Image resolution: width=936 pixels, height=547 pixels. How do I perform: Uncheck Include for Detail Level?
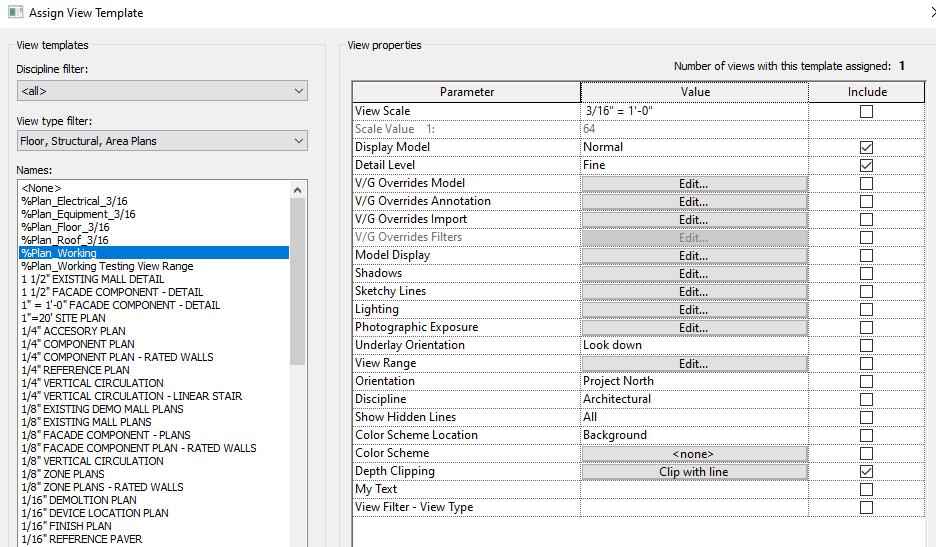pyautogui.click(x=866, y=165)
